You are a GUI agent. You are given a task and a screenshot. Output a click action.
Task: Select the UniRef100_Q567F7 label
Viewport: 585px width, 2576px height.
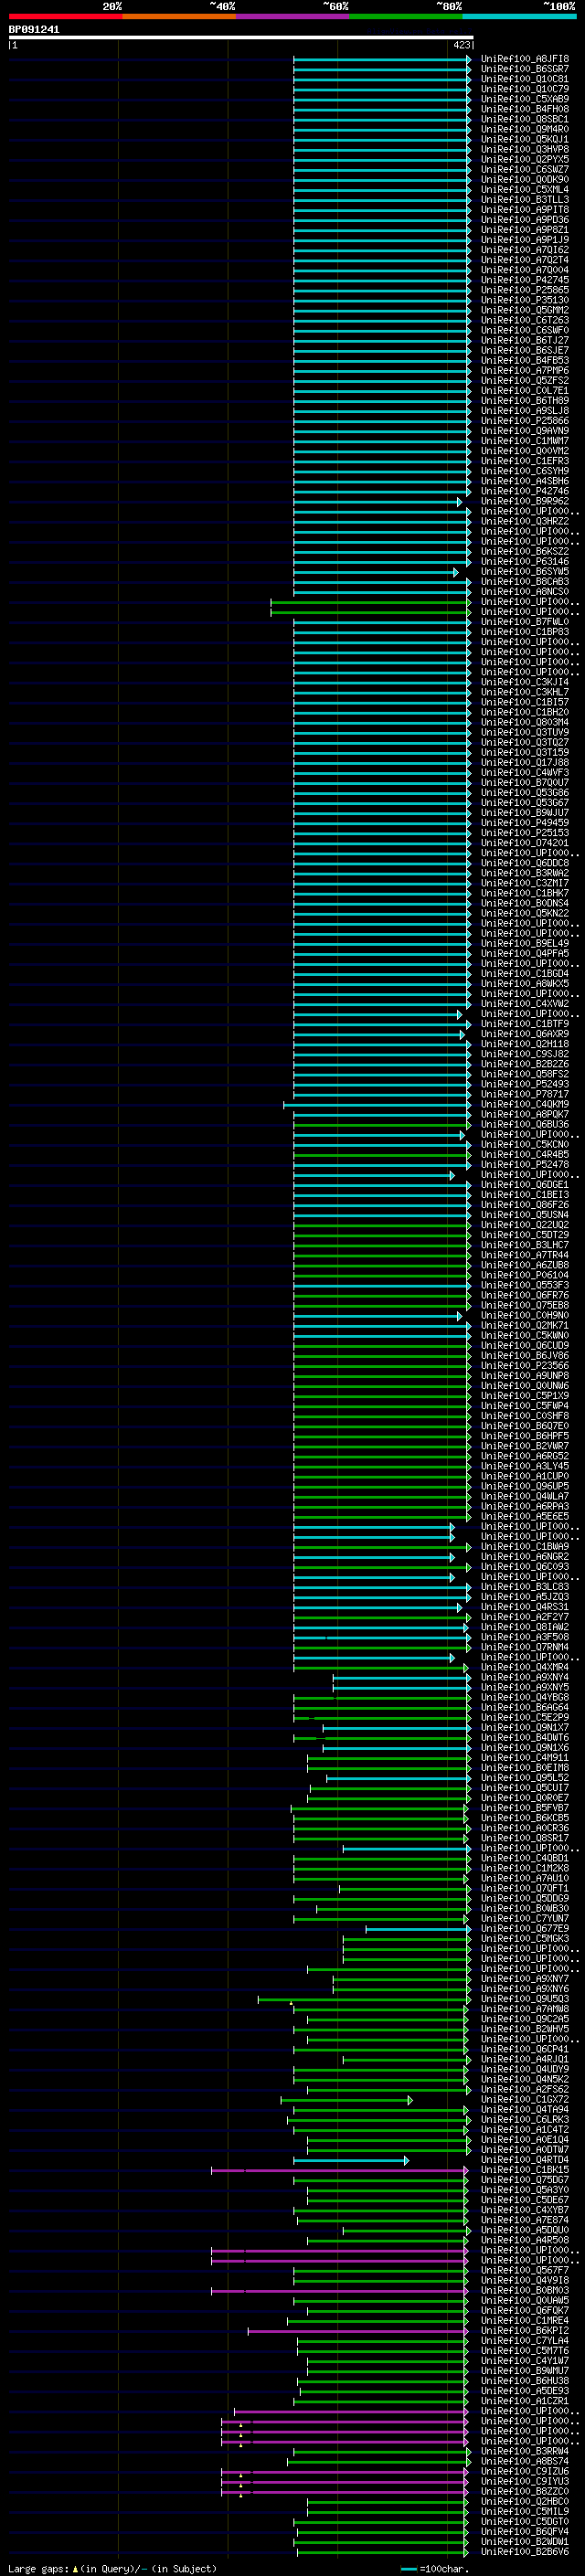click(525, 2270)
